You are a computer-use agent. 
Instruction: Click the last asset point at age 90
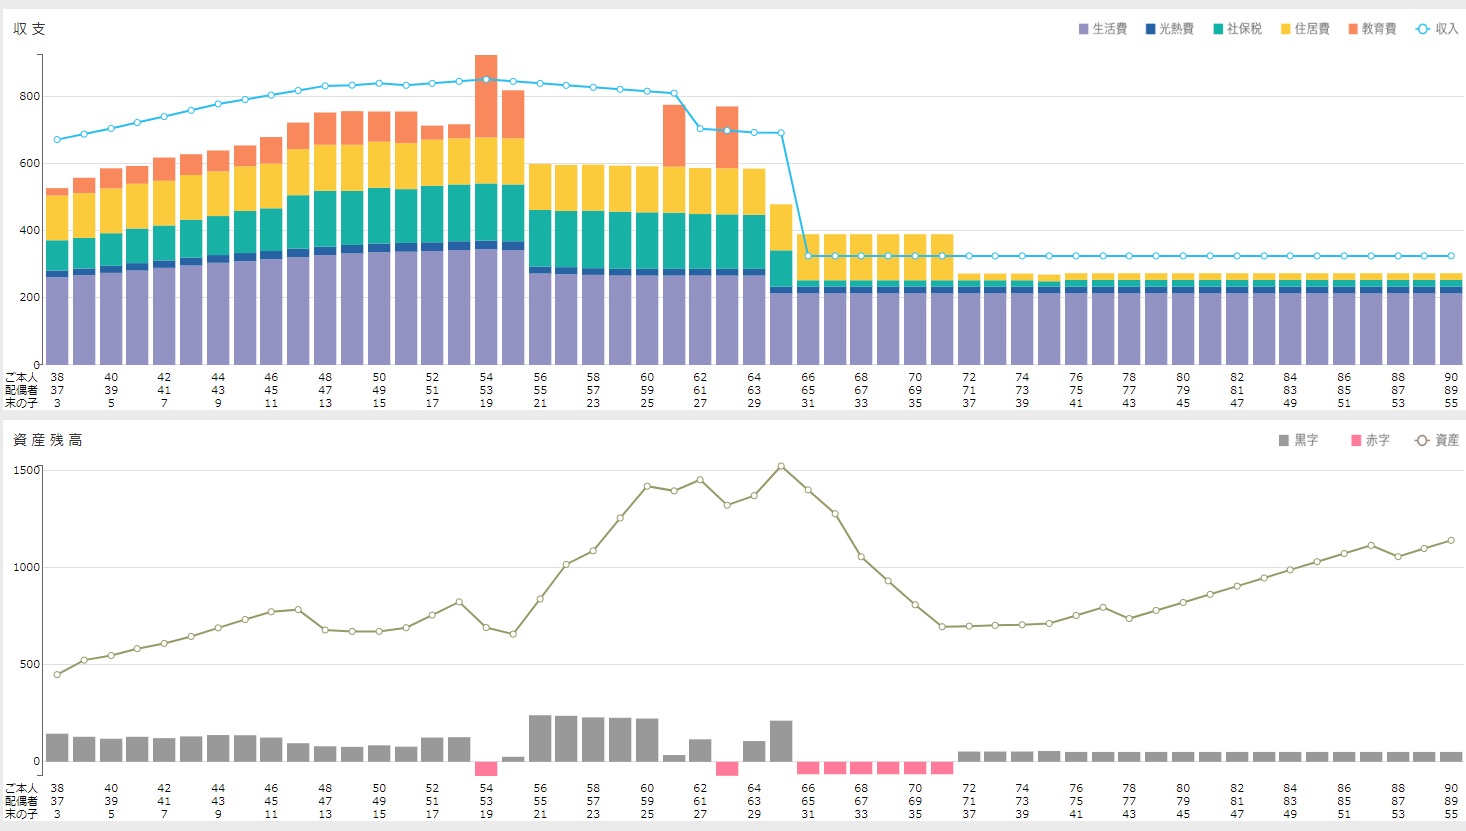click(x=1451, y=540)
